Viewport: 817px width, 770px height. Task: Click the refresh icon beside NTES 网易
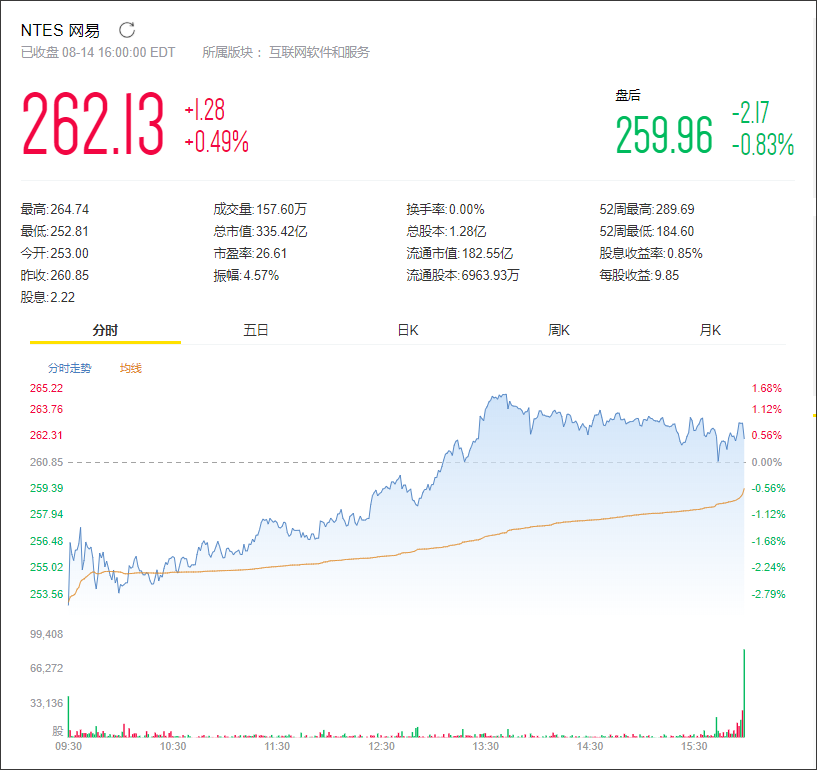pyautogui.click(x=127, y=29)
